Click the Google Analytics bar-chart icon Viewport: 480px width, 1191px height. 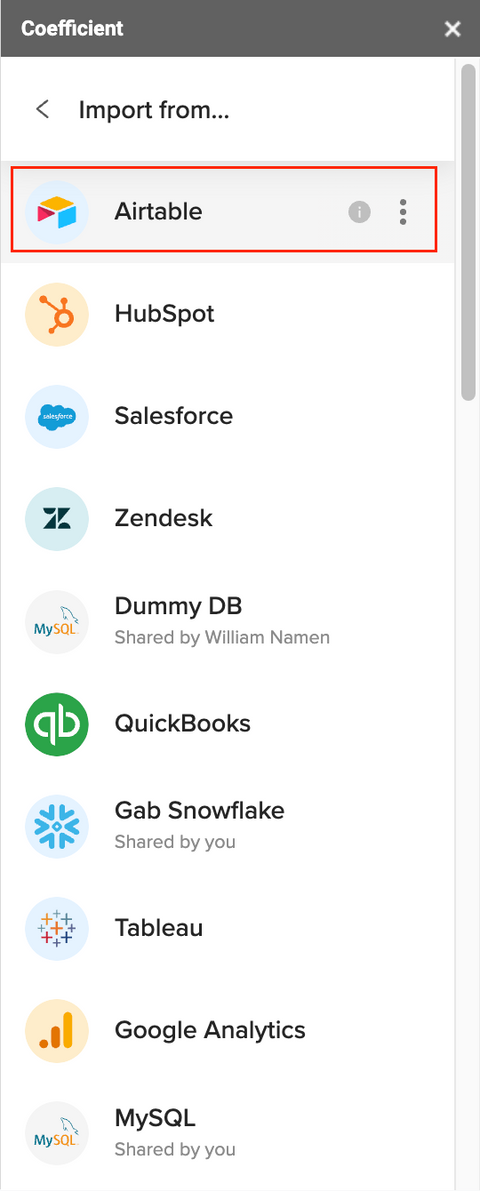point(57,1031)
